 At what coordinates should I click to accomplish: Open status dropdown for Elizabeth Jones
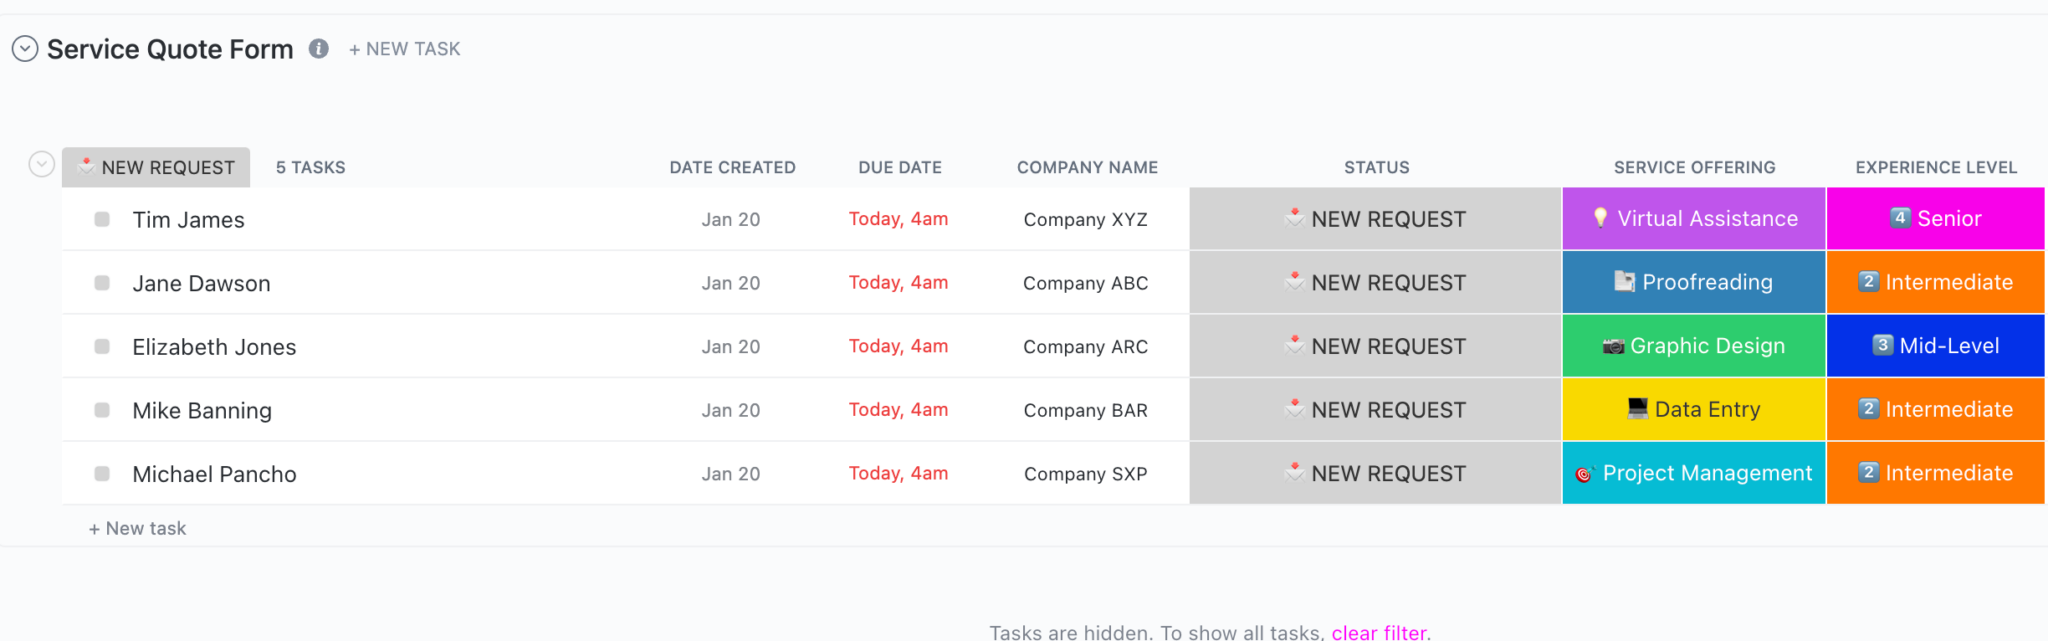pos(1375,347)
